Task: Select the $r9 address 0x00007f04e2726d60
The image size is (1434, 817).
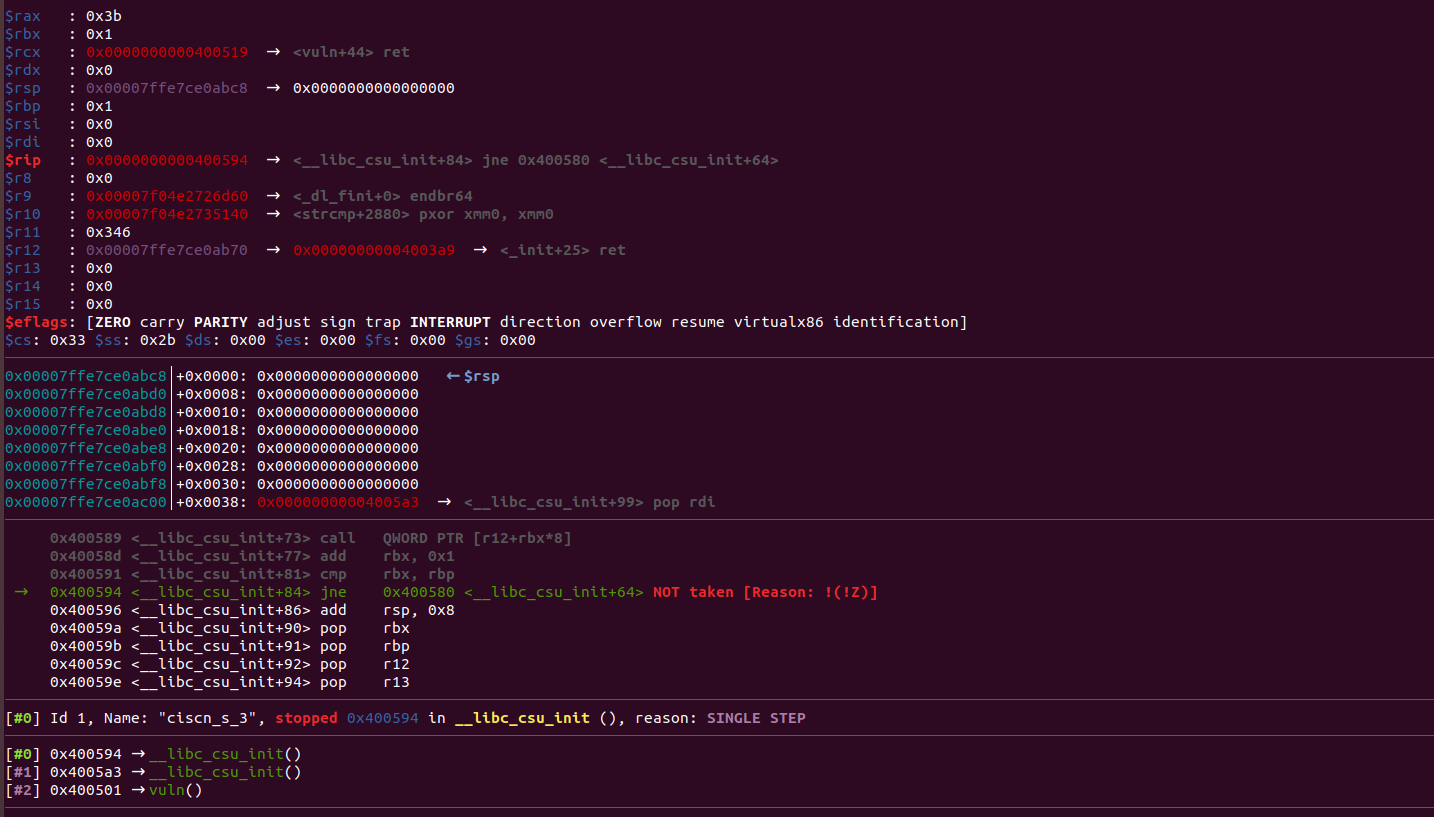Action: coord(167,196)
